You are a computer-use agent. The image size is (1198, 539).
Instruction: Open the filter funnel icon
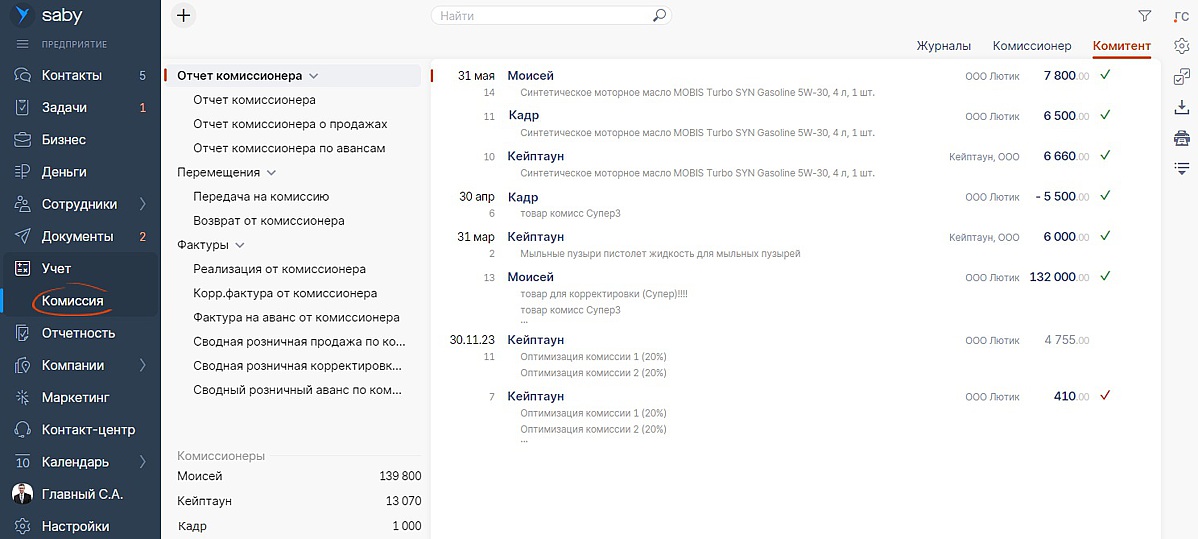tap(1145, 16)
